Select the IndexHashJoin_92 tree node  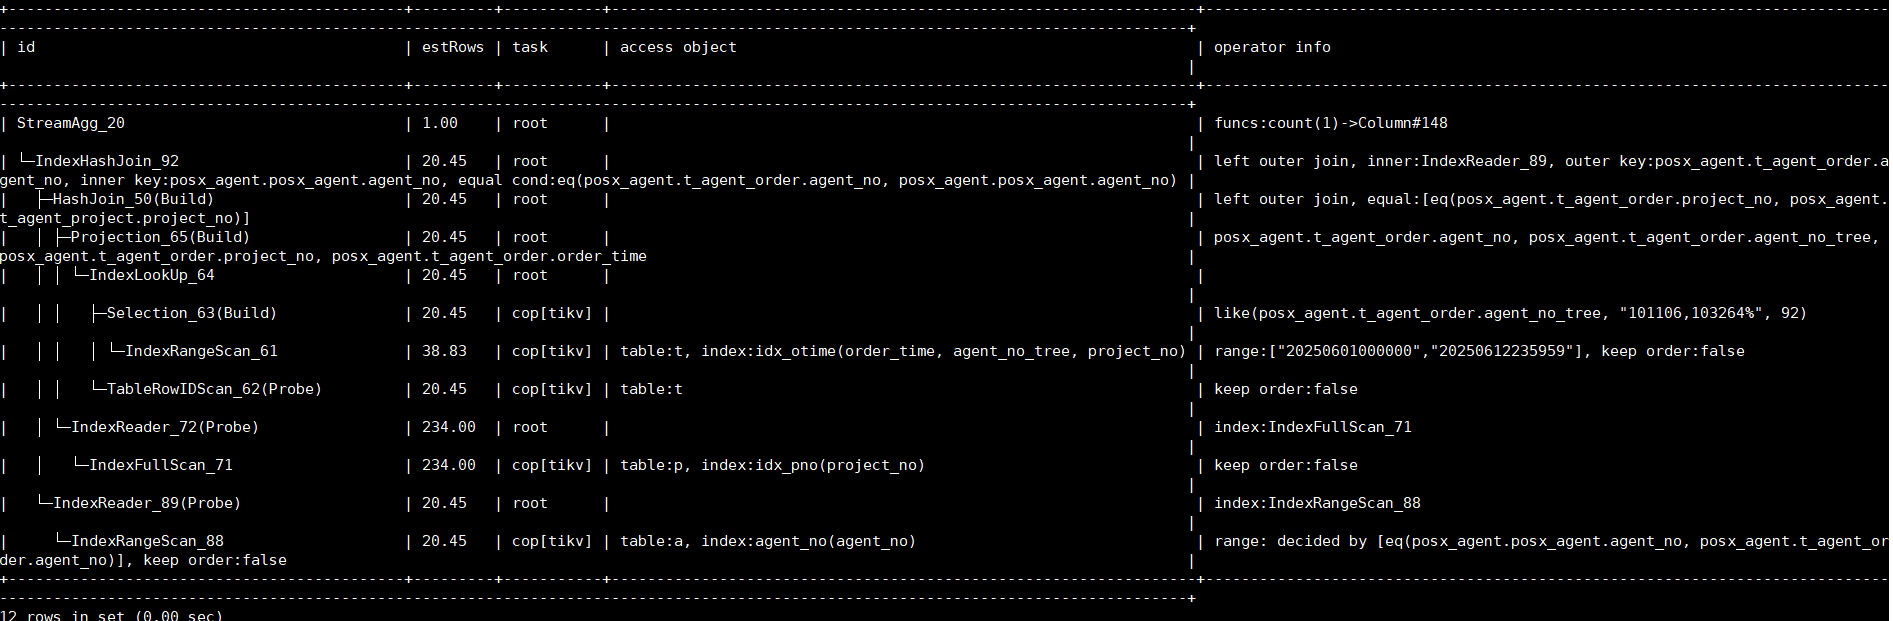point(107,161)
